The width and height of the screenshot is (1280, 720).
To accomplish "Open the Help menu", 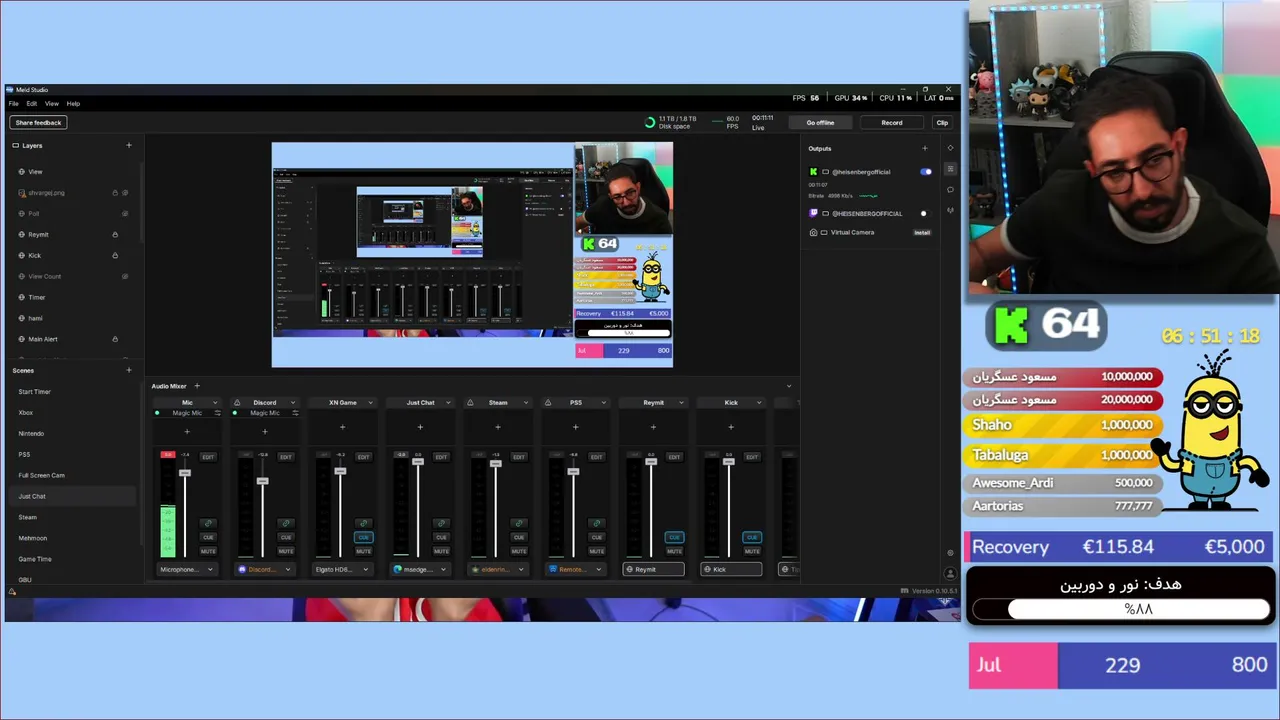I will (x=73, y=103).
